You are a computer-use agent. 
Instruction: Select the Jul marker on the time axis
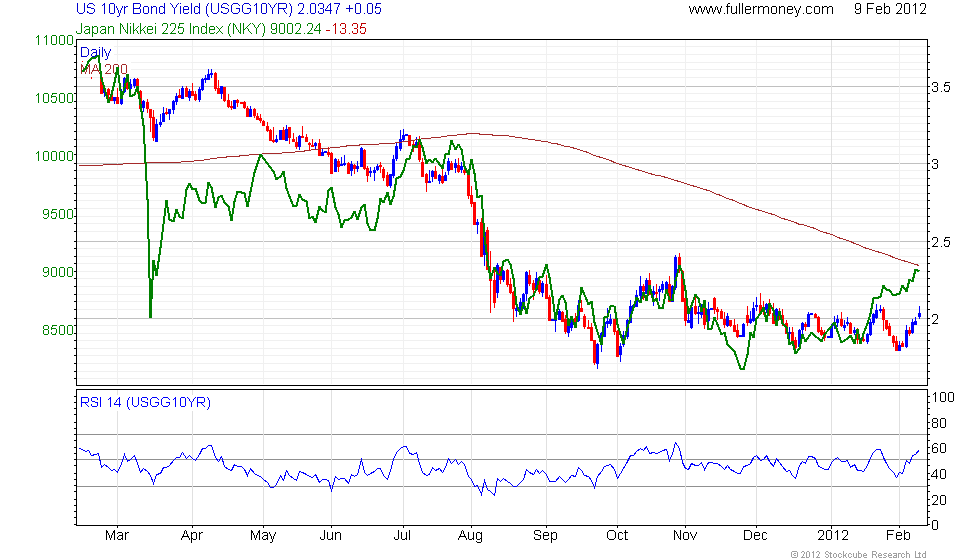pyautogui.click(x=403, y=535)
